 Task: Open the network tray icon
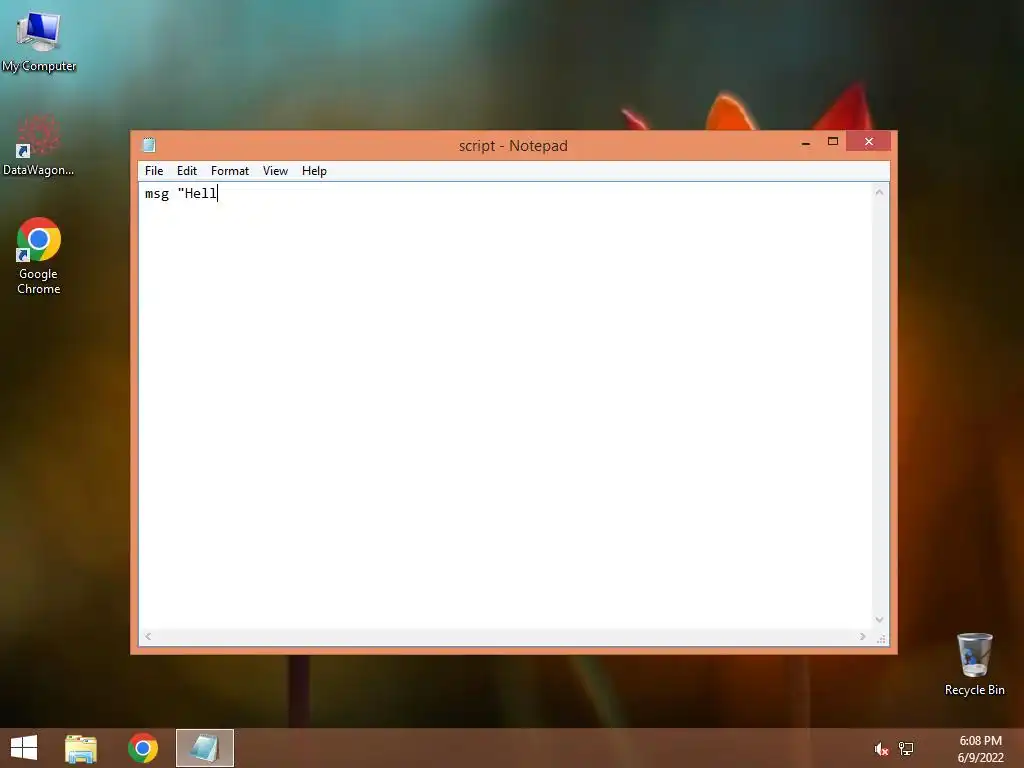tap(906, 748)
